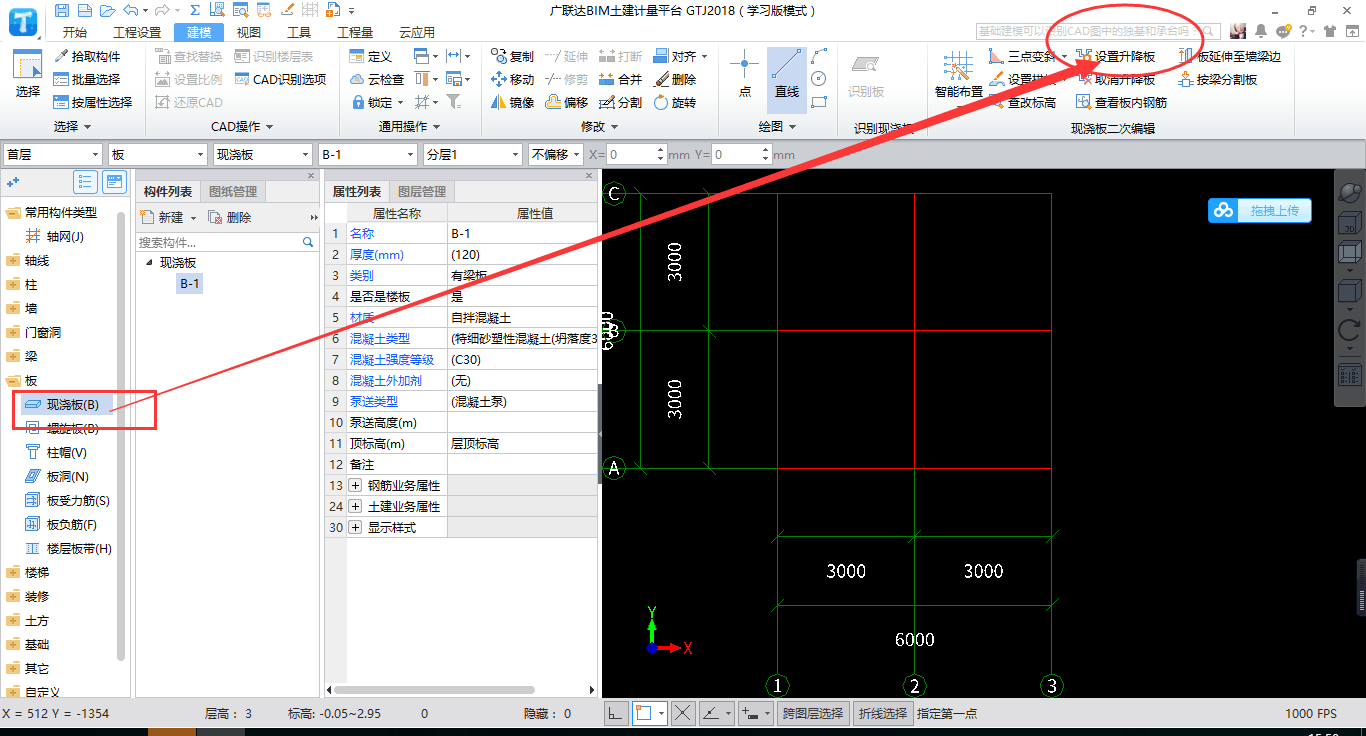
Task: Open the 视图 ribbon tab
Action: tap(248, 32)
